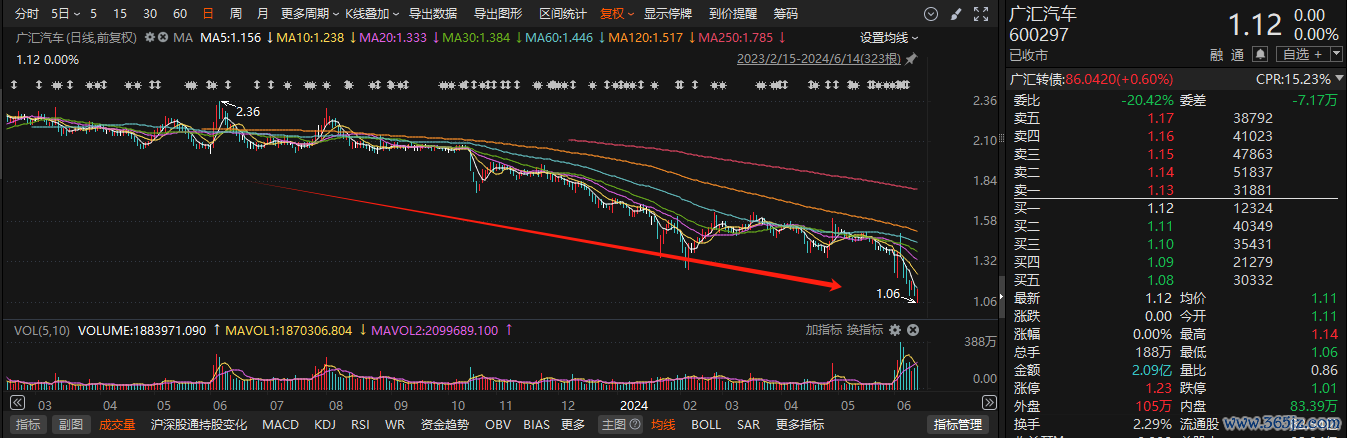Screen dimensions: 1347x438
Task: Open 更多指标 main chart list
Action: (800, 424)
